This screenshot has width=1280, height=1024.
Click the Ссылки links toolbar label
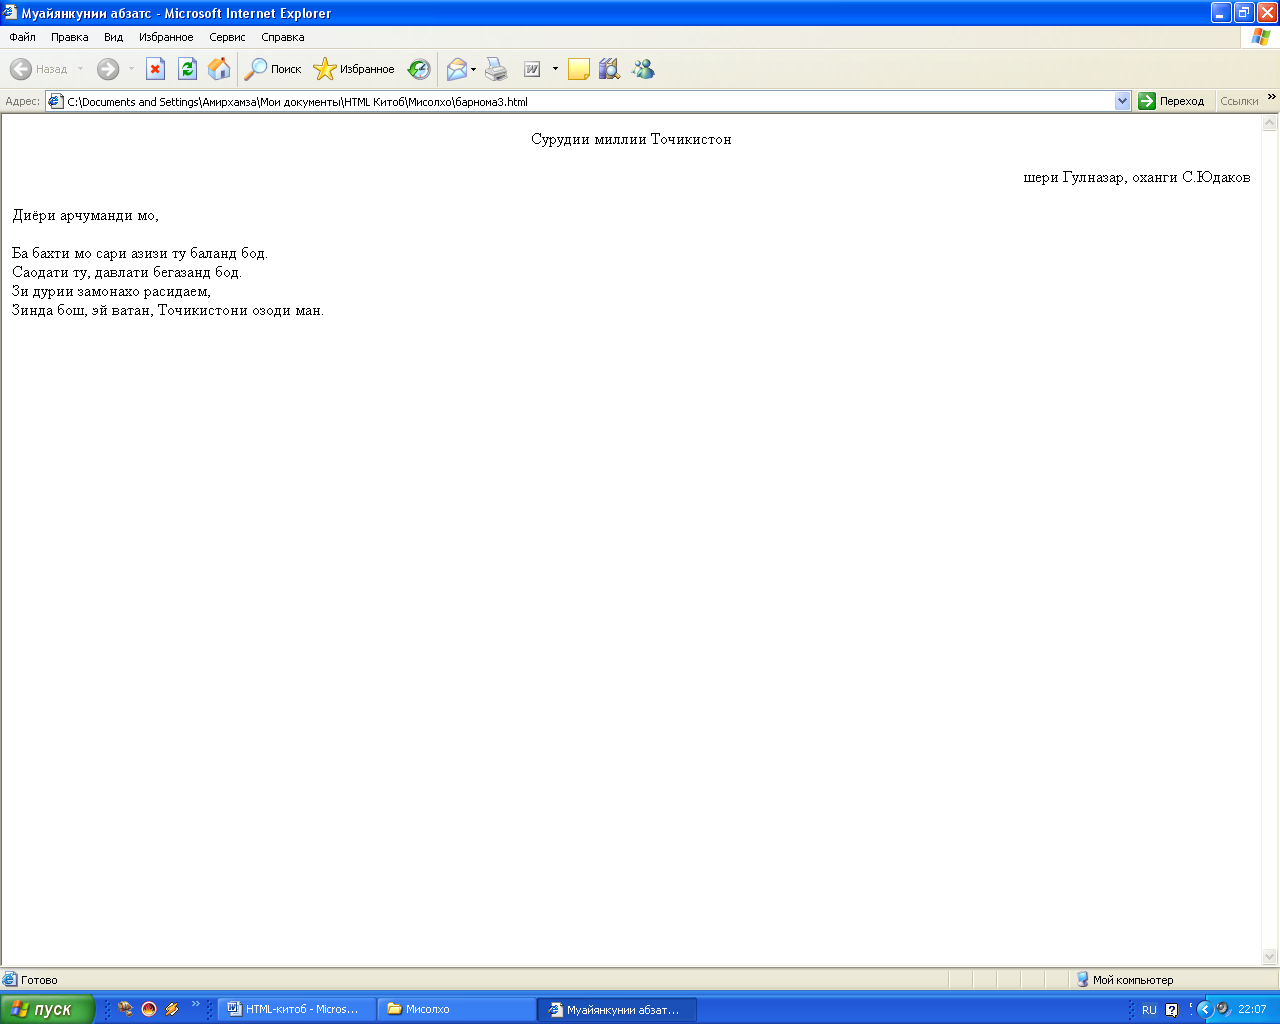[x=1239, y=101]
